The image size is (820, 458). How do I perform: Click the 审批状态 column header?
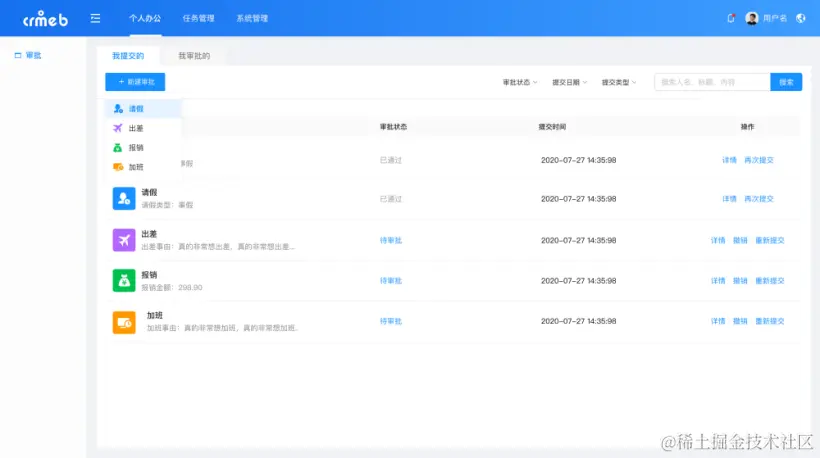pos(393,127)
